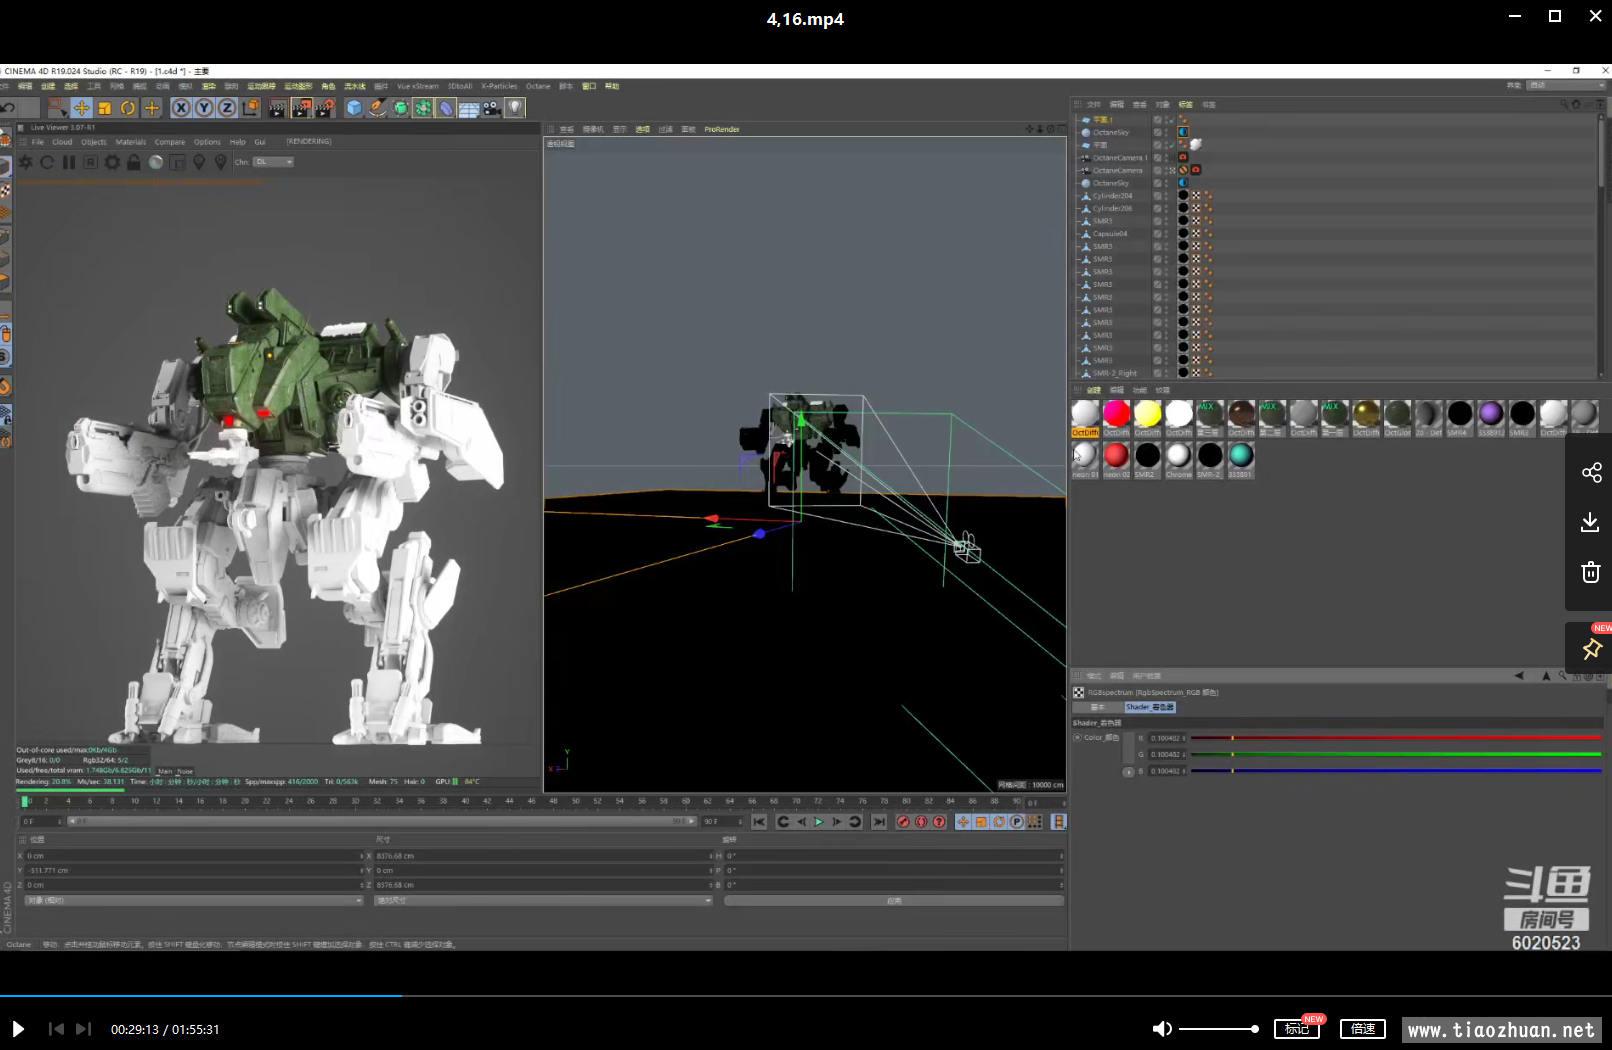This screenshot has height=1050, width=1612.
Task: Toggle visibility checkbox for Capsule04 object
Action: point(1158,234)
